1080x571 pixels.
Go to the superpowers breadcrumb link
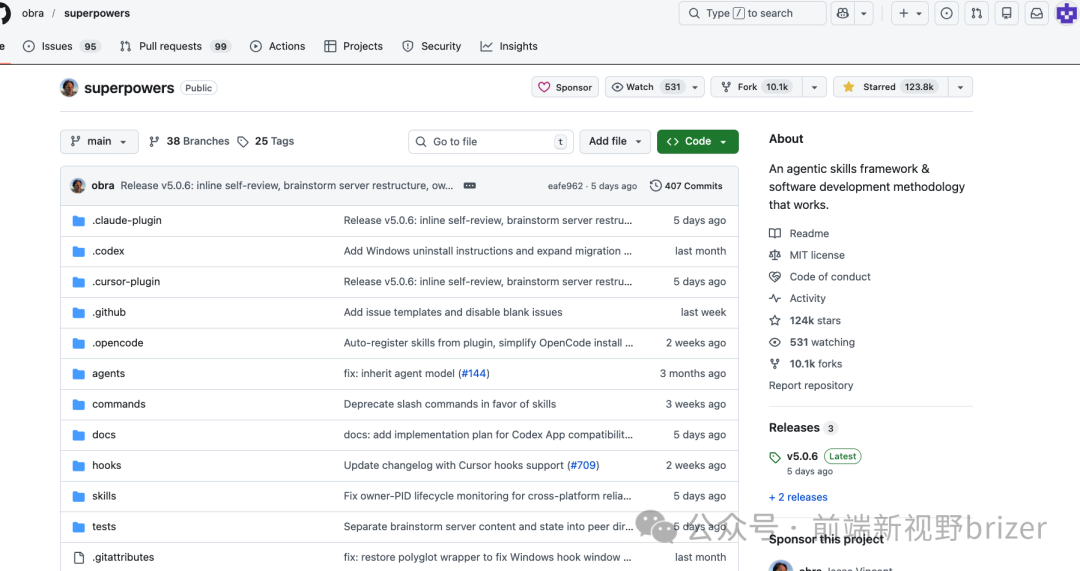point(96,13)
